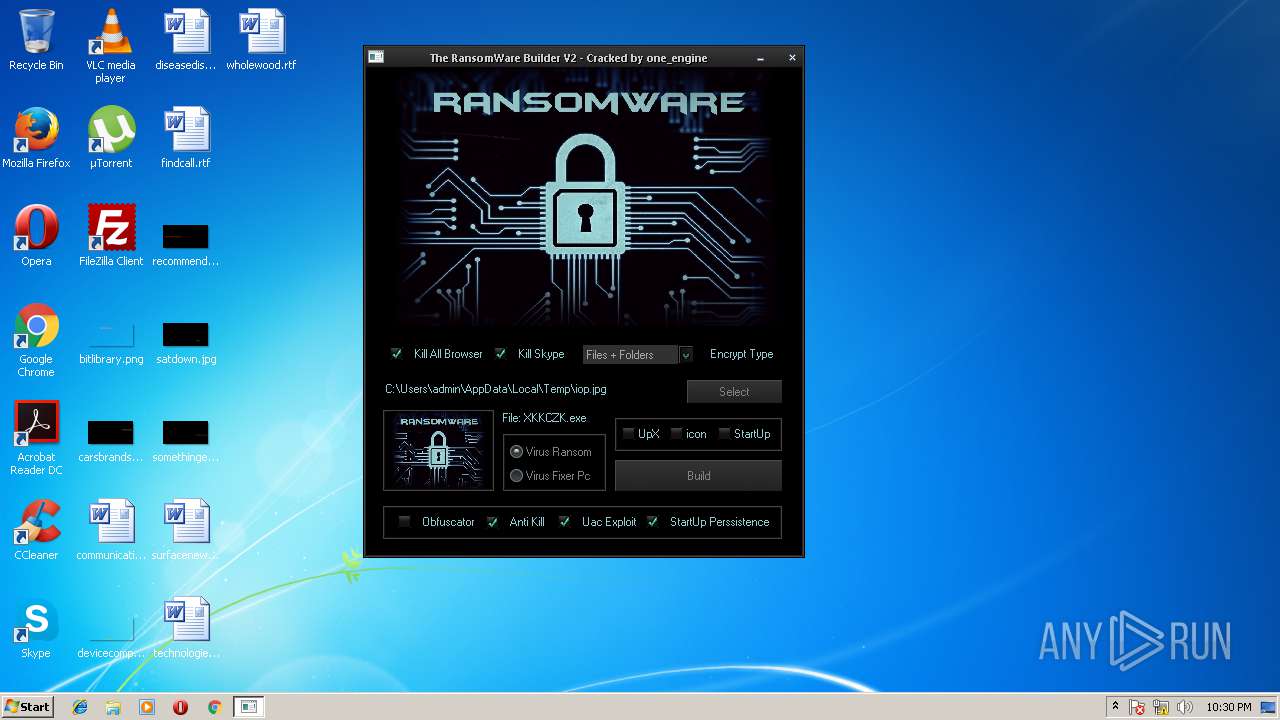Select the satdown.jpg desktop file

click(186, 343)
